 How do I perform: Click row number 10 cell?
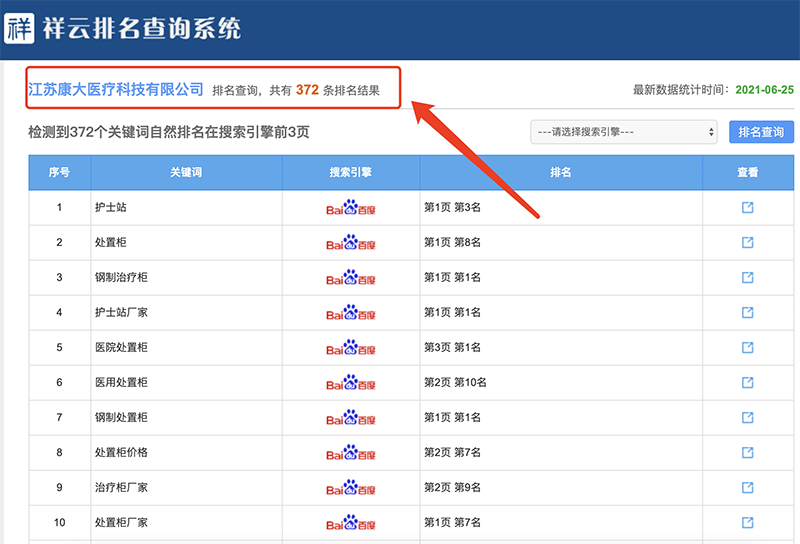click(x=60, y=523)
